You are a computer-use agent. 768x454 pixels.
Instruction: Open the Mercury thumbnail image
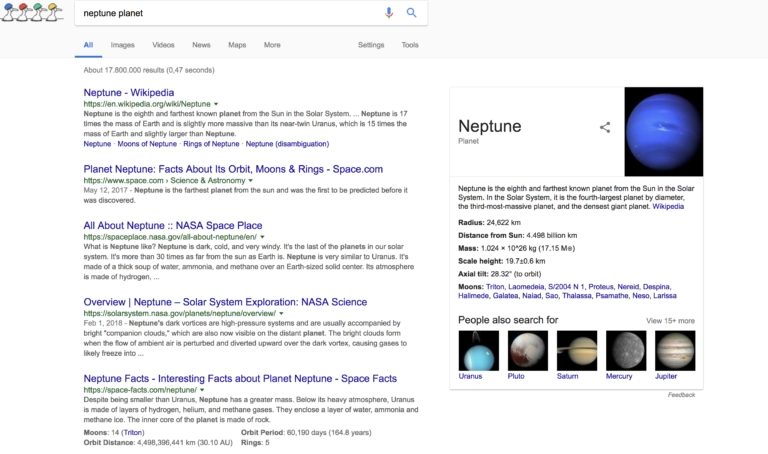click(626, 350)
